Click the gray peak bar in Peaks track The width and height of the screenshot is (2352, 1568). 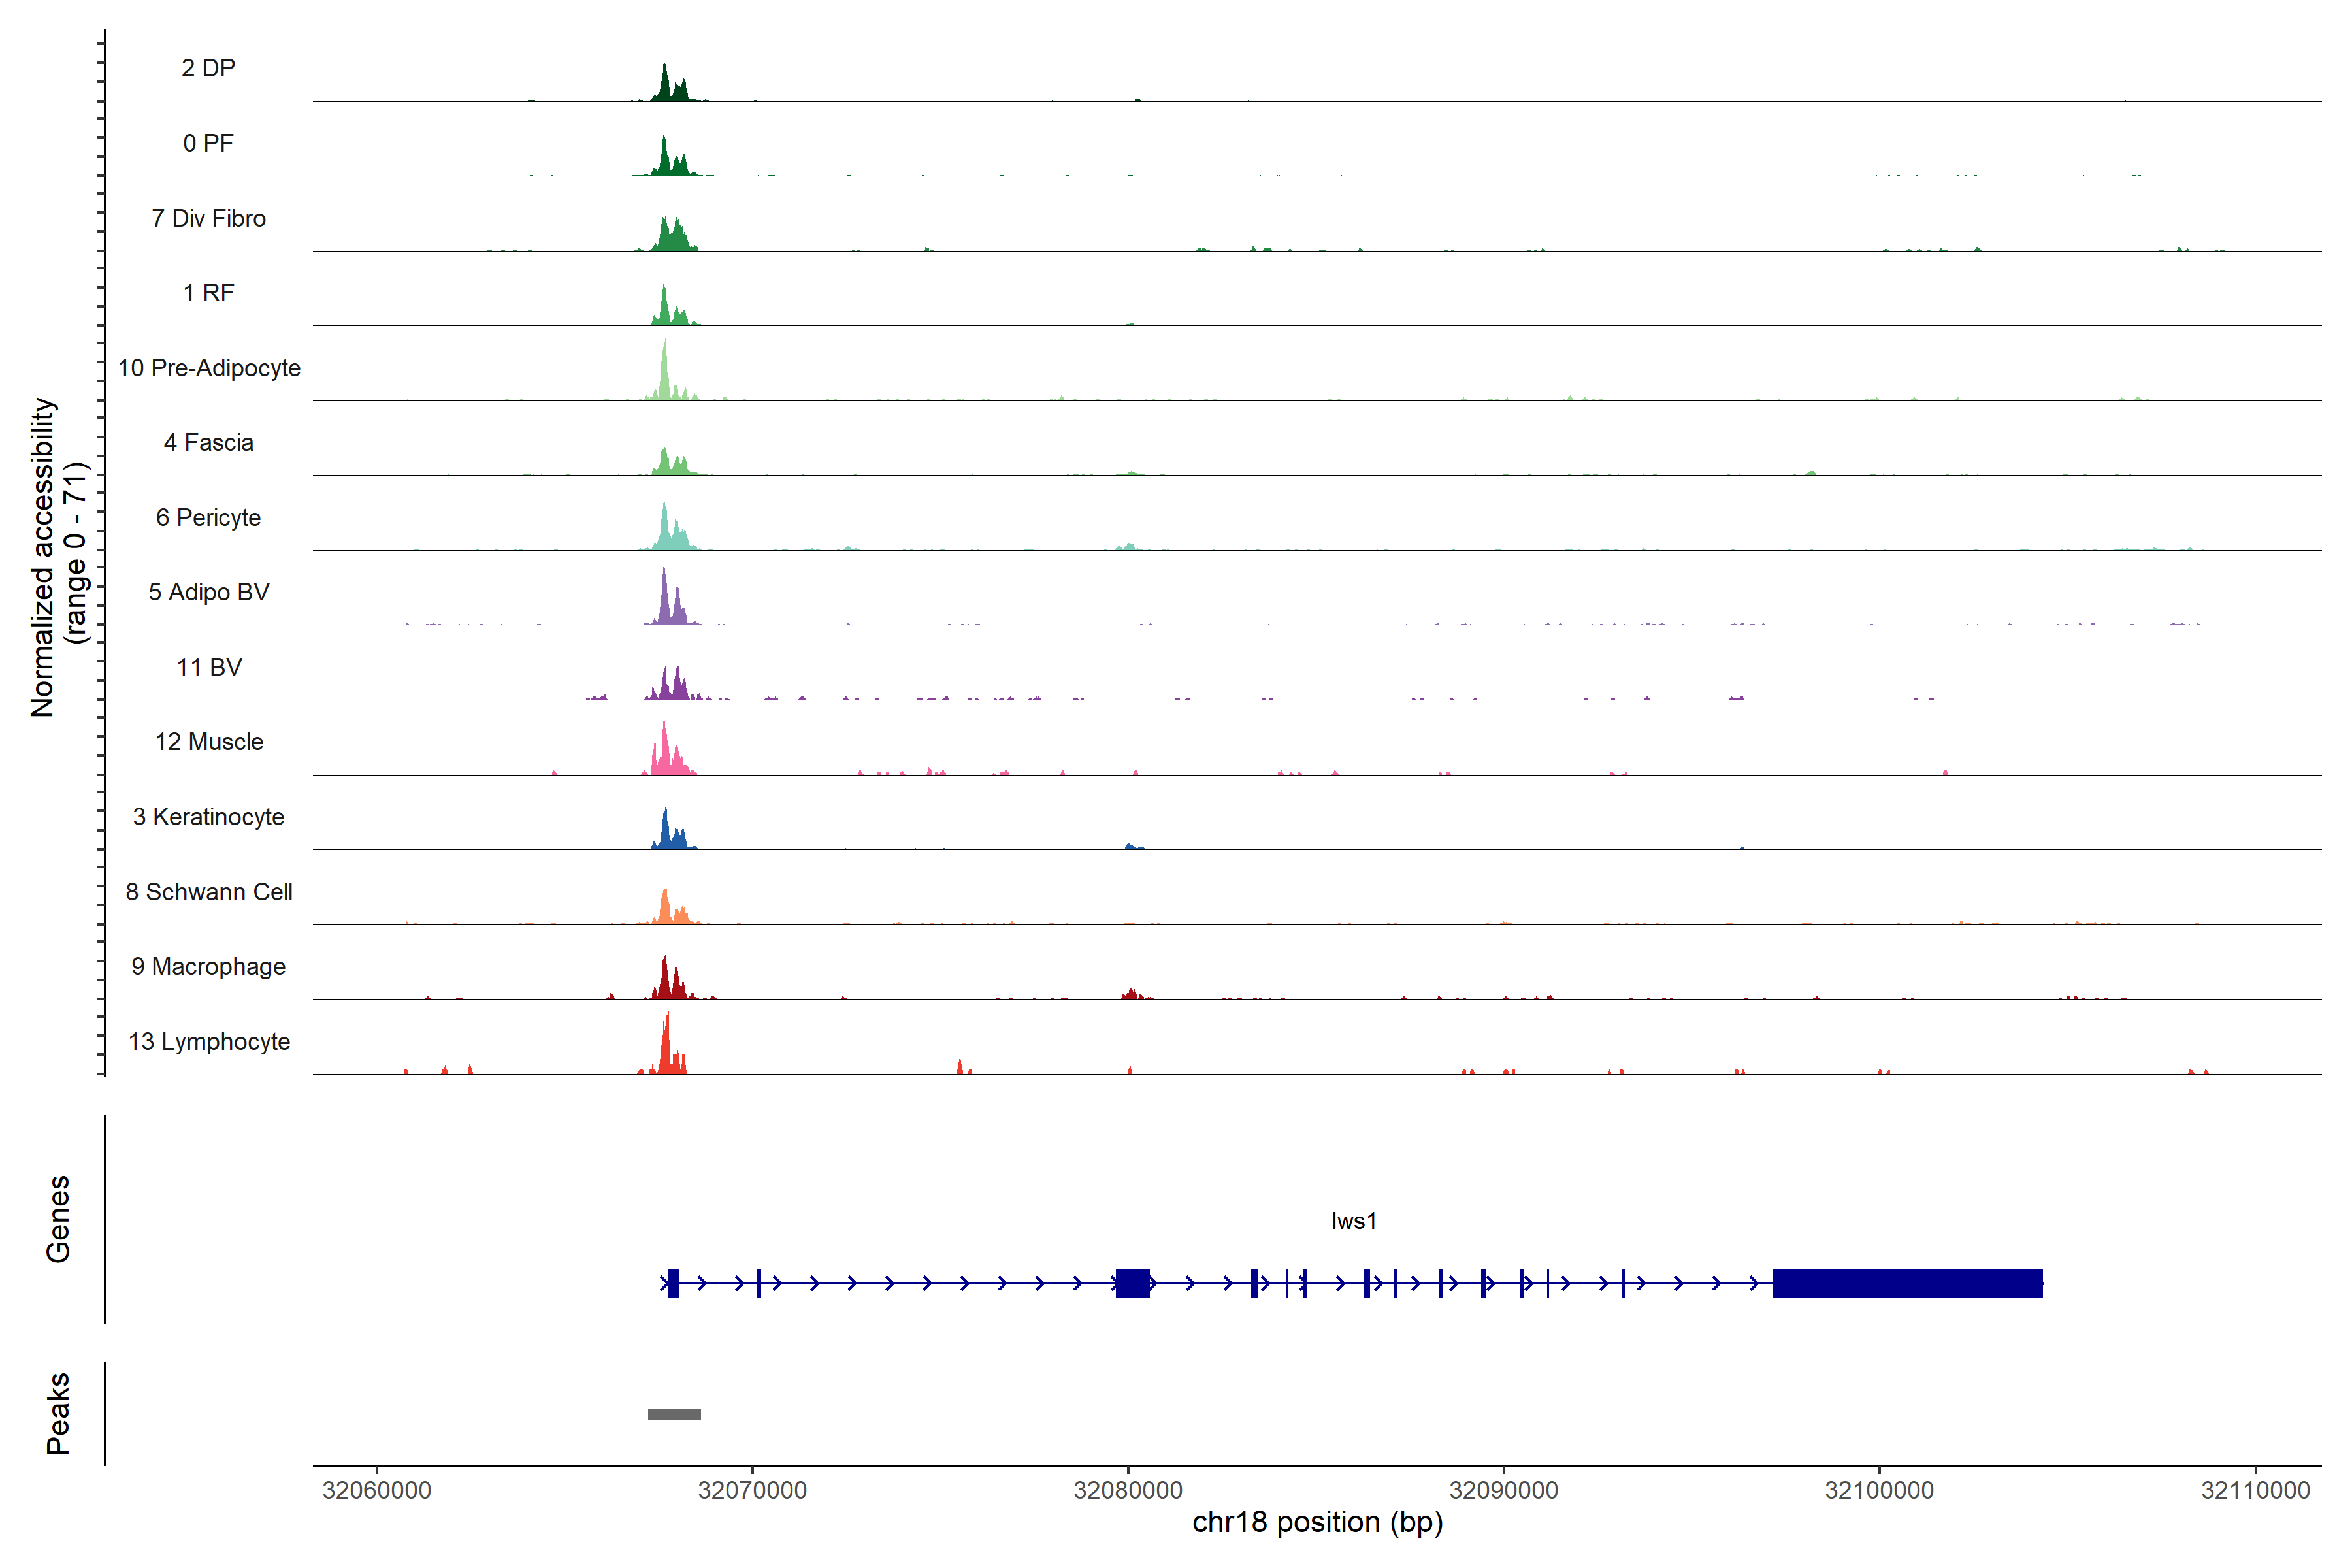pos(674,1414)
